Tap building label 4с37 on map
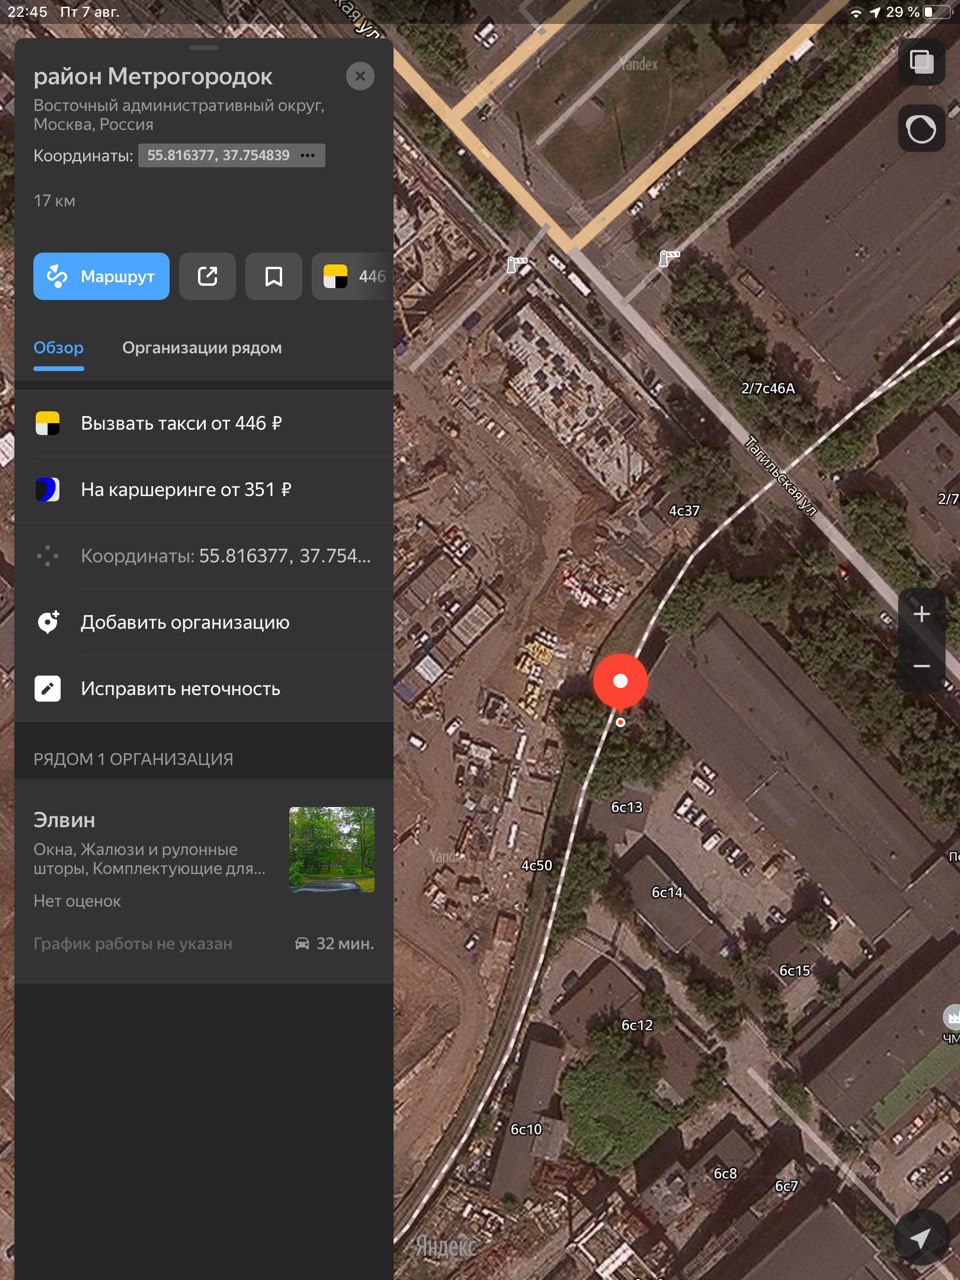Image resolution: width=960 pixels, height=1280 pixels. click(x=684, y=510)
